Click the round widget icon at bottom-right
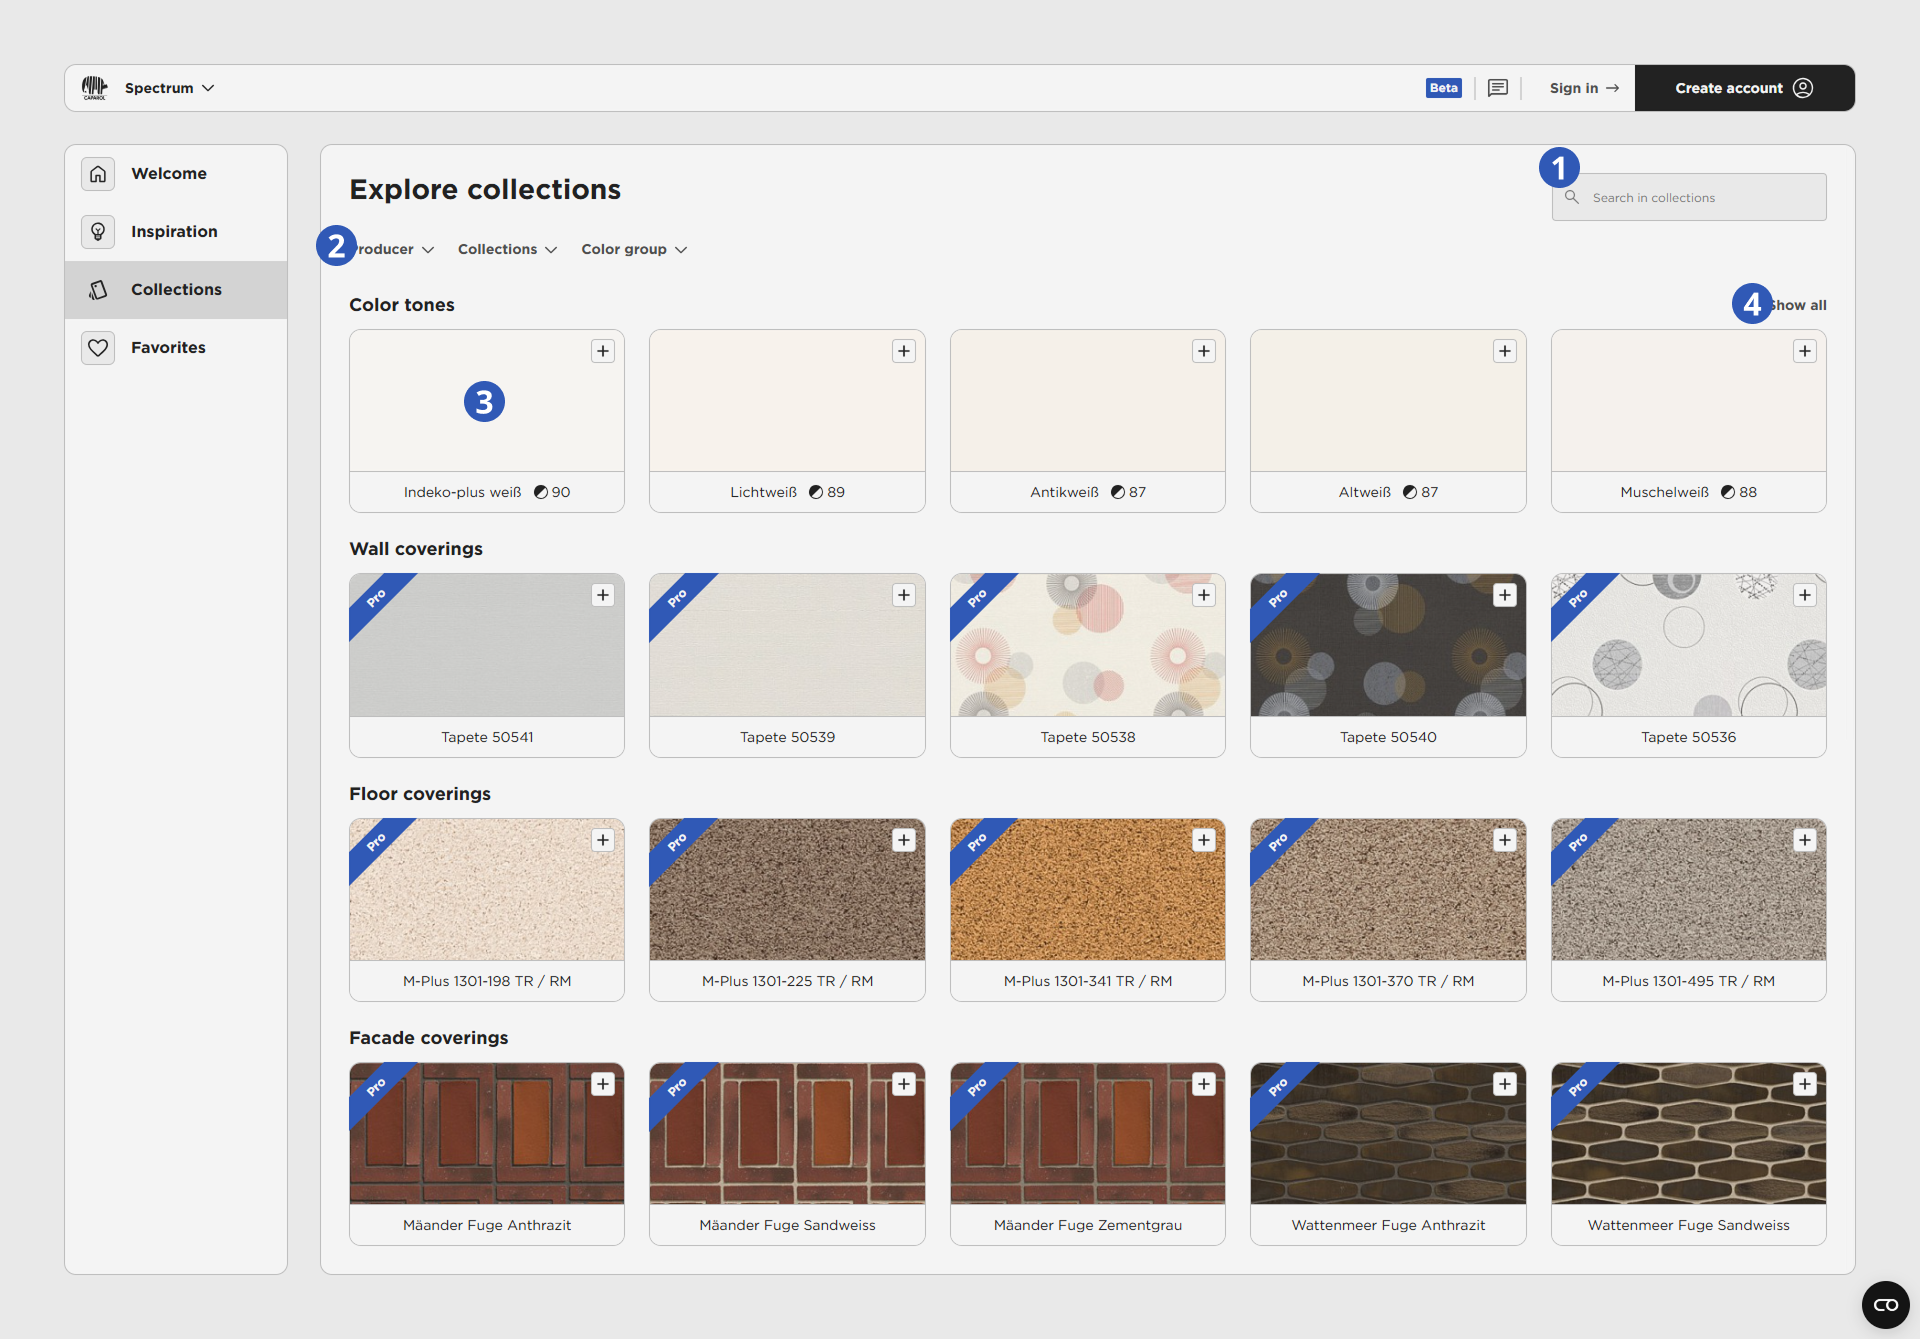 1885,1304
